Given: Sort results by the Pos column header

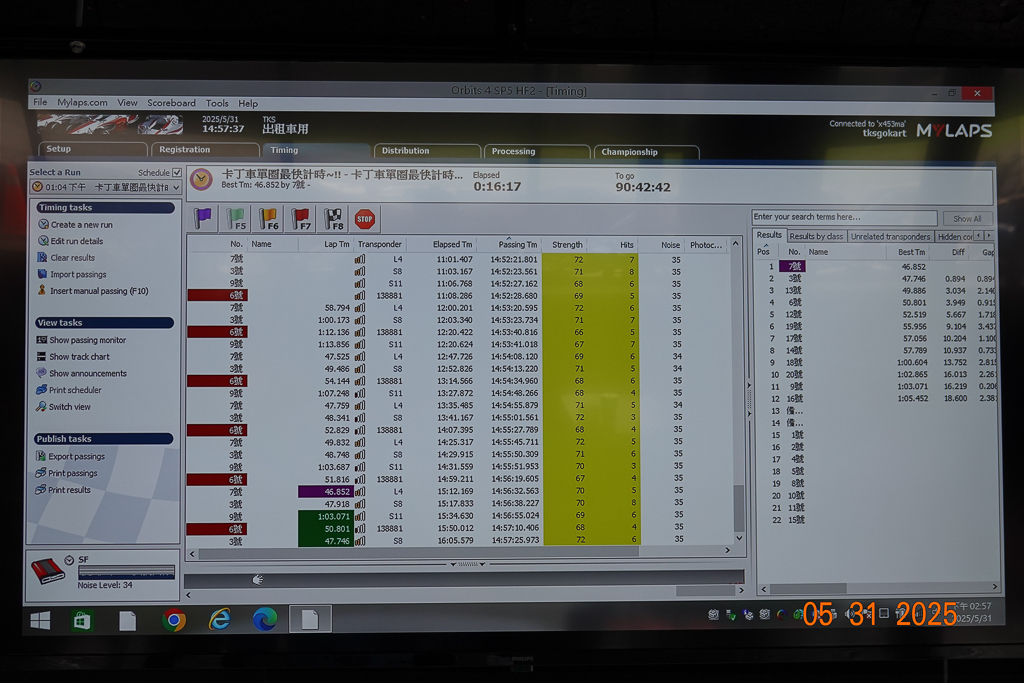Looking at the screenshot, I should click(x=763, y=252).
